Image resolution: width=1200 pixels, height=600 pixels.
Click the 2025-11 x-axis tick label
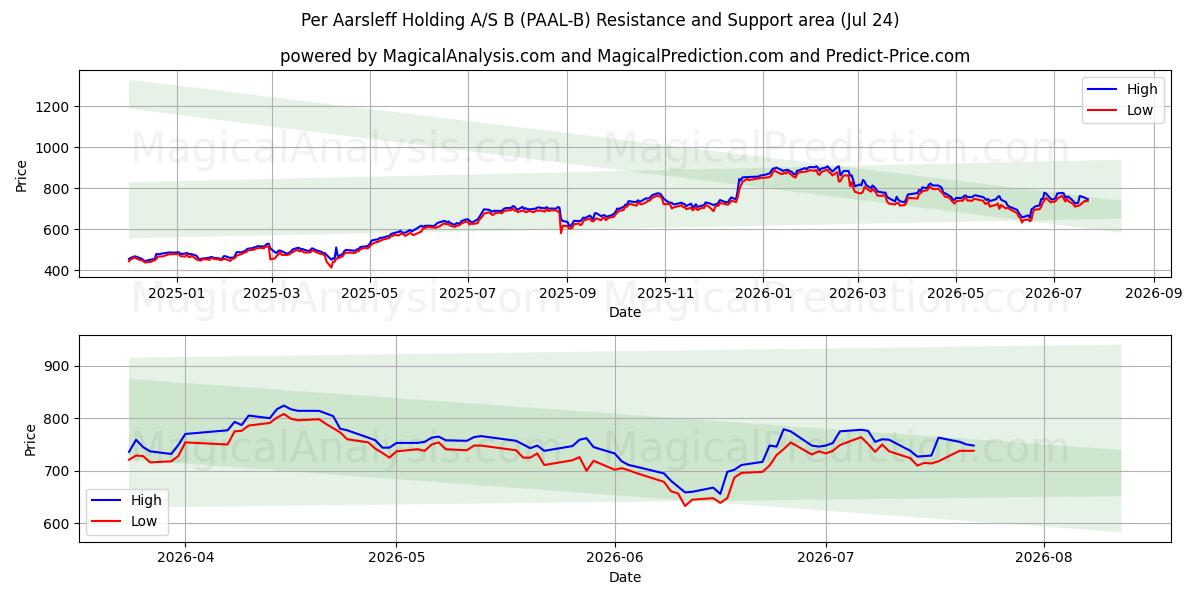tap(665, 293)
